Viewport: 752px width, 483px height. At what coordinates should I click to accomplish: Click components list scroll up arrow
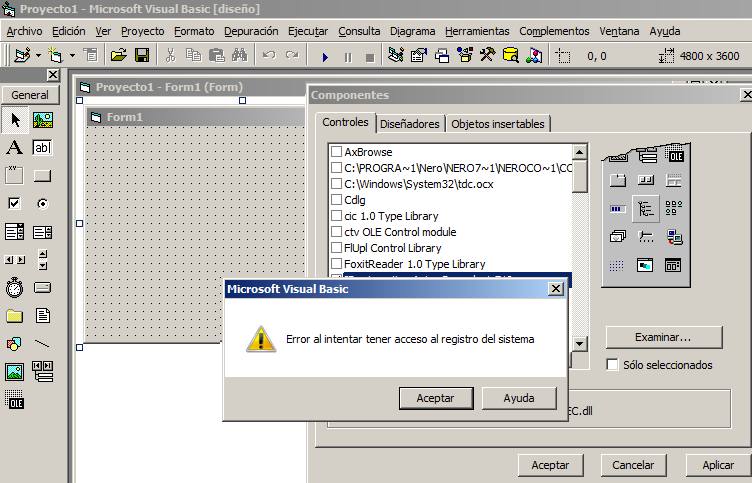[580, 152]
